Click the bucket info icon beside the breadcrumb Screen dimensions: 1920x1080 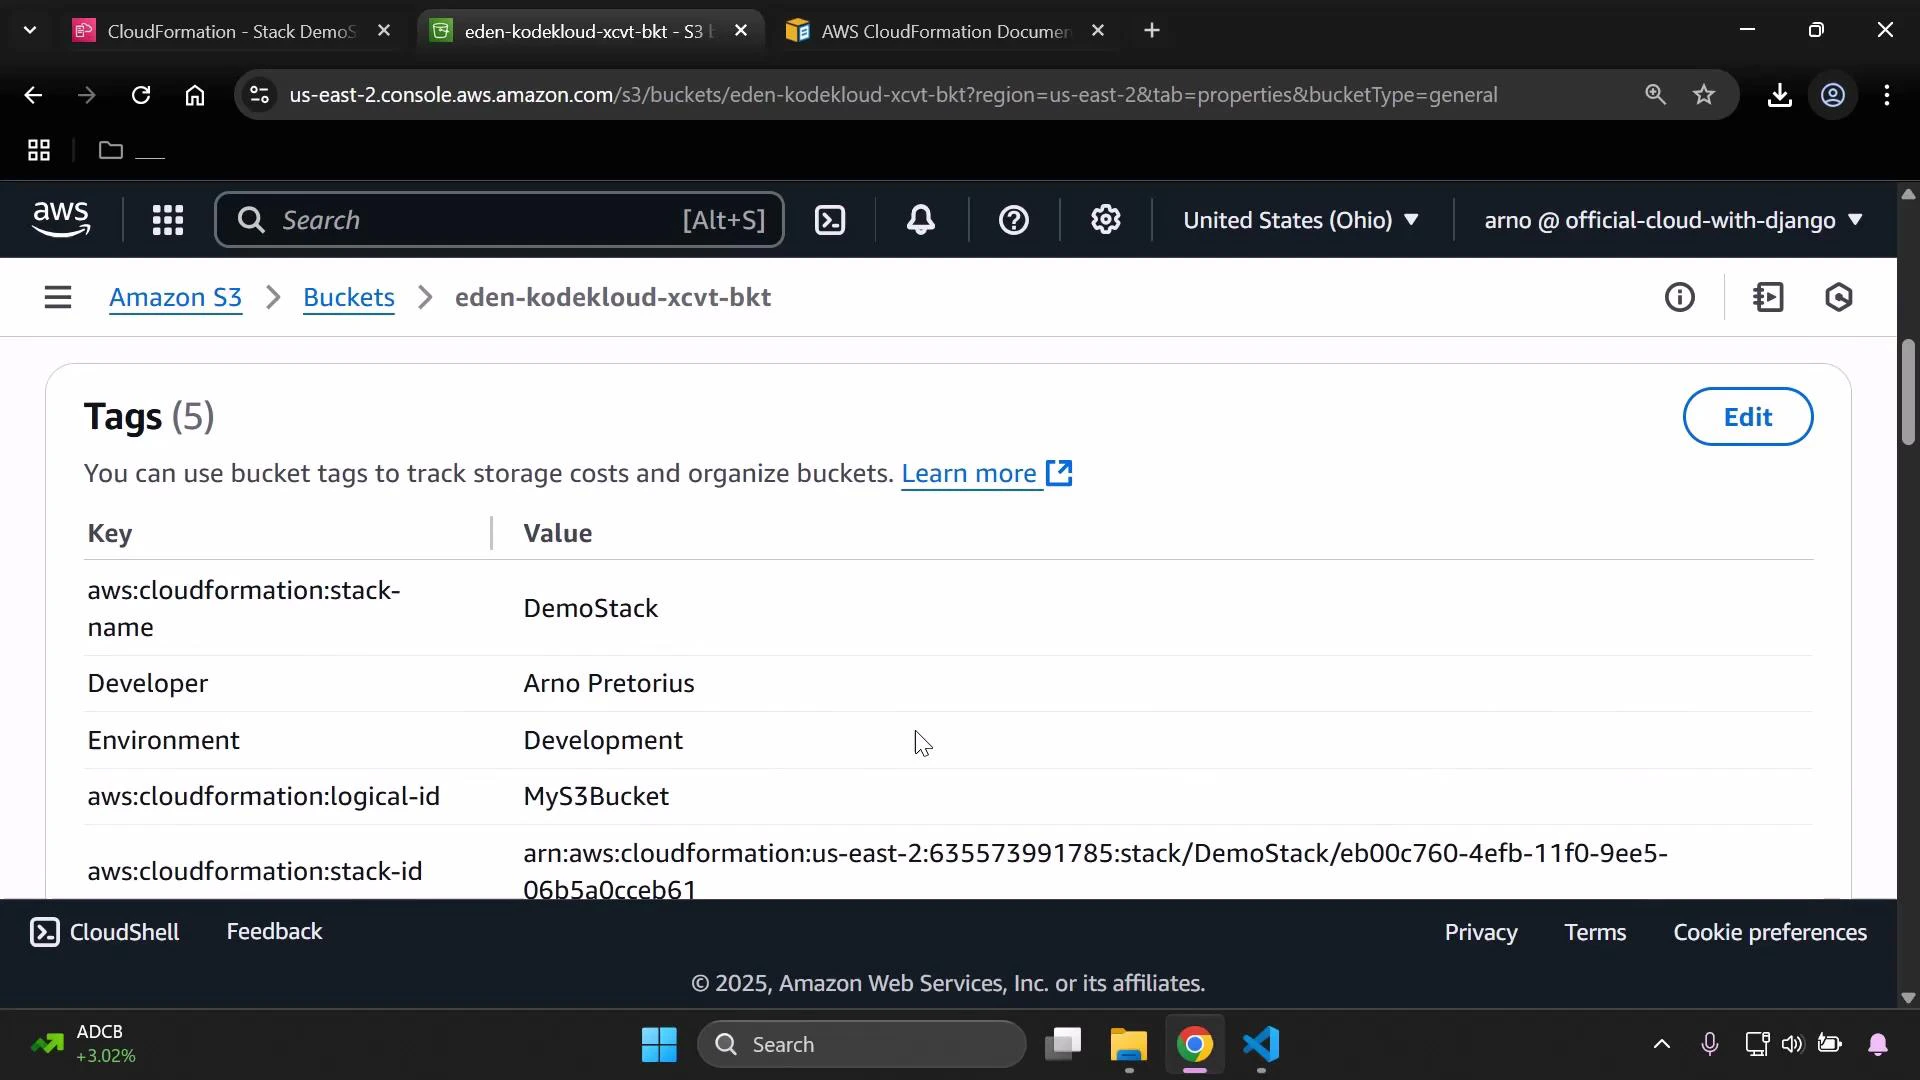click(1681, 297)
